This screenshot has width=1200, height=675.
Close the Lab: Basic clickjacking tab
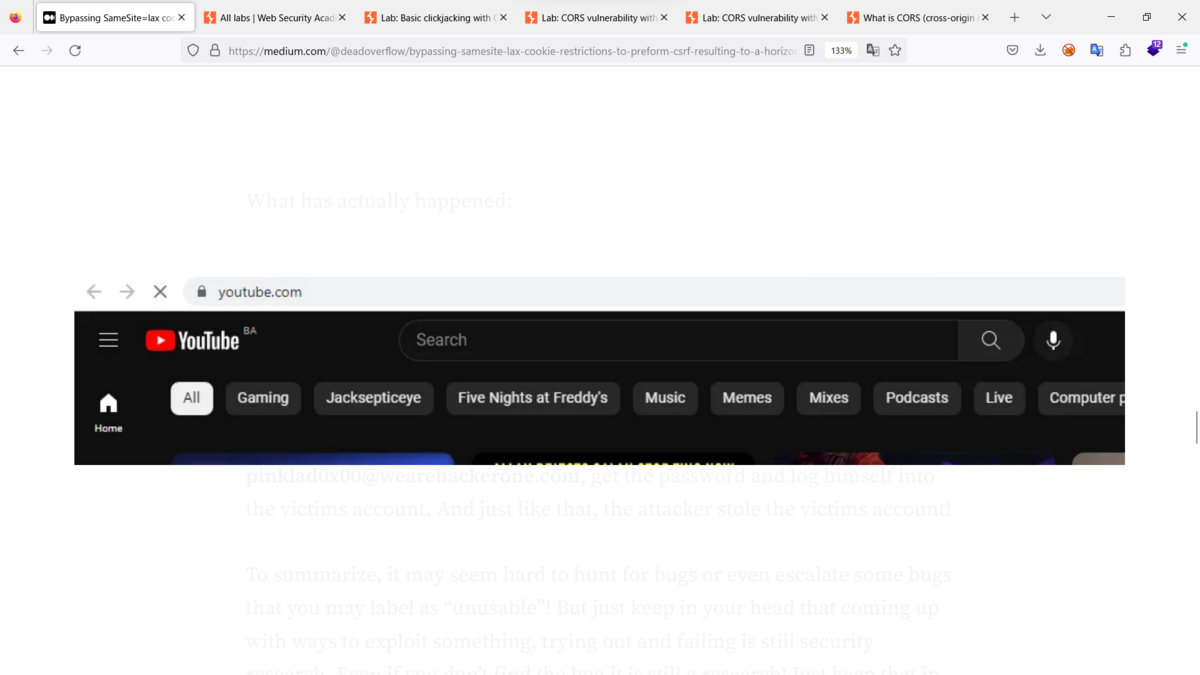pyautogui.click(x=503, y=17)
